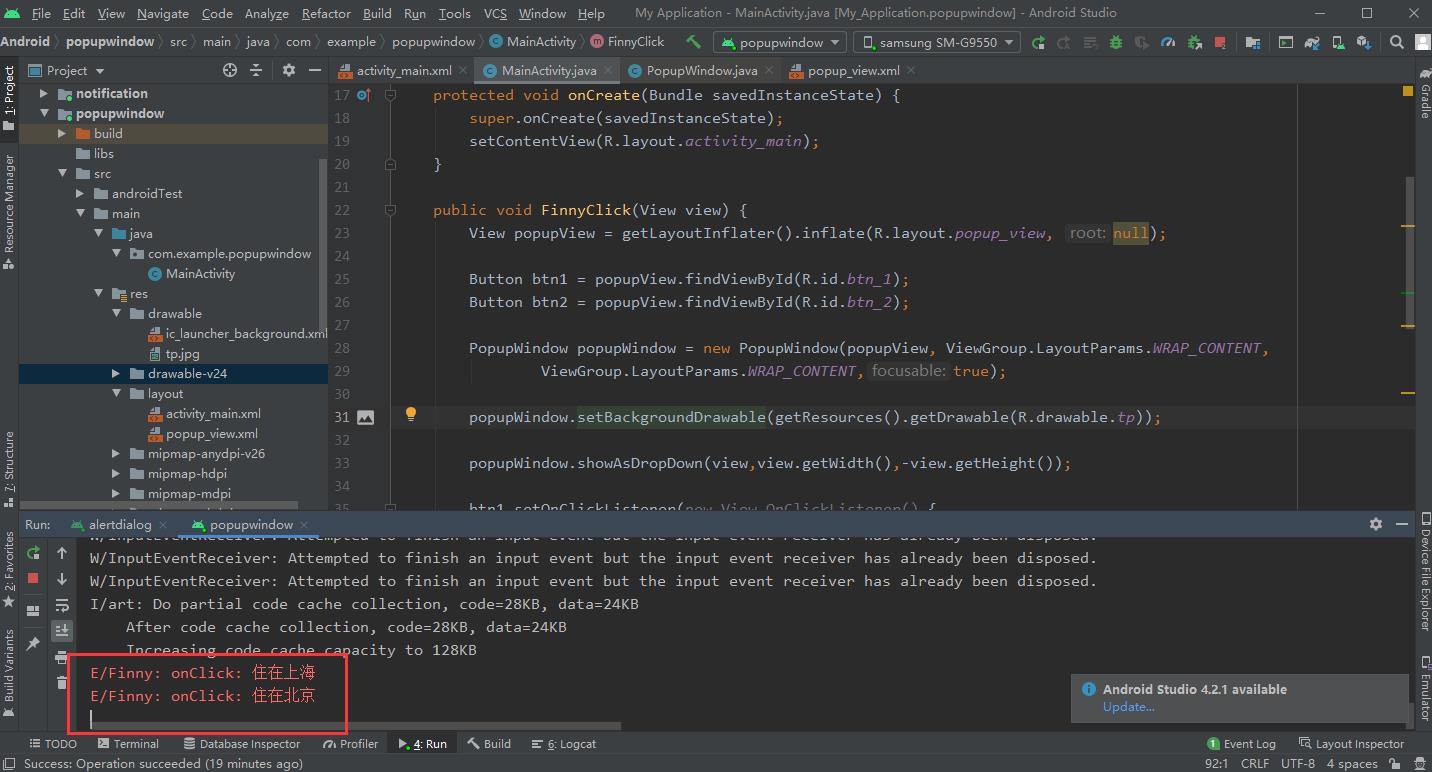Open samsung SM-G9550 device dropdown
This screenshot has width=1432, height=772.
(x=937, y=42)
